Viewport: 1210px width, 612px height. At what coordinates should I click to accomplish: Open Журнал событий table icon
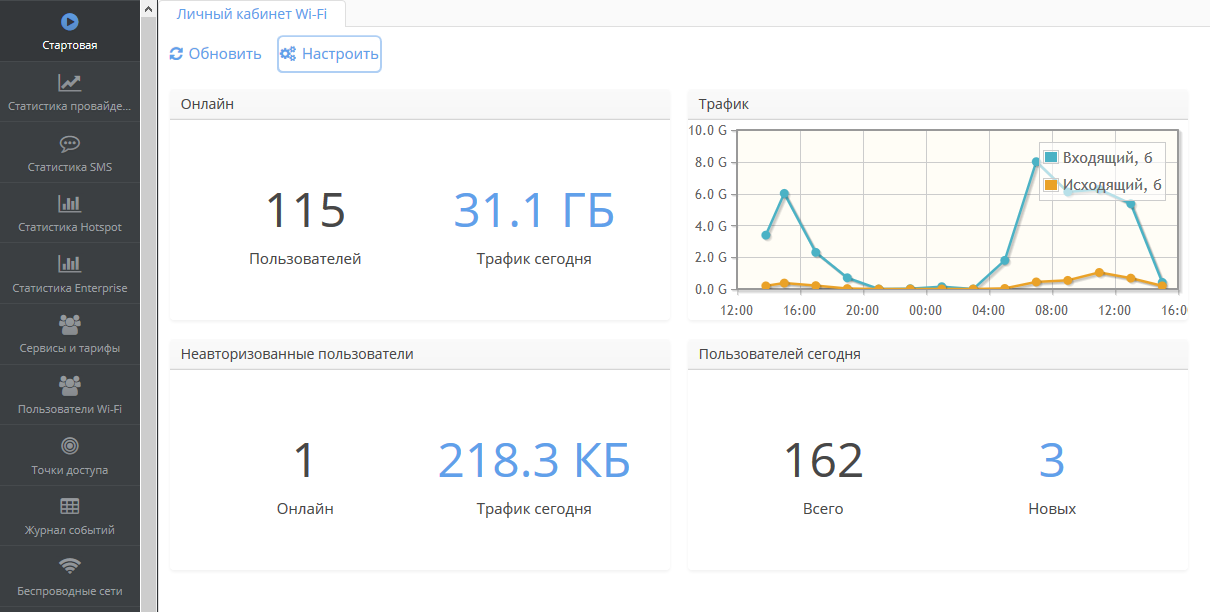pos(70,506)
